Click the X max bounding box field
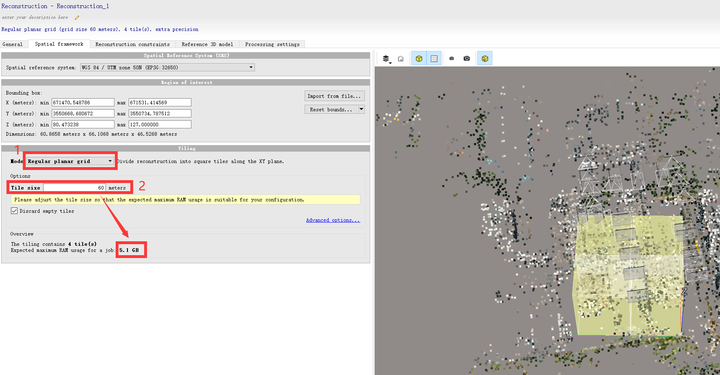This screenshot has height=375, width=720. pyautogui.click(x=160, y=102)
